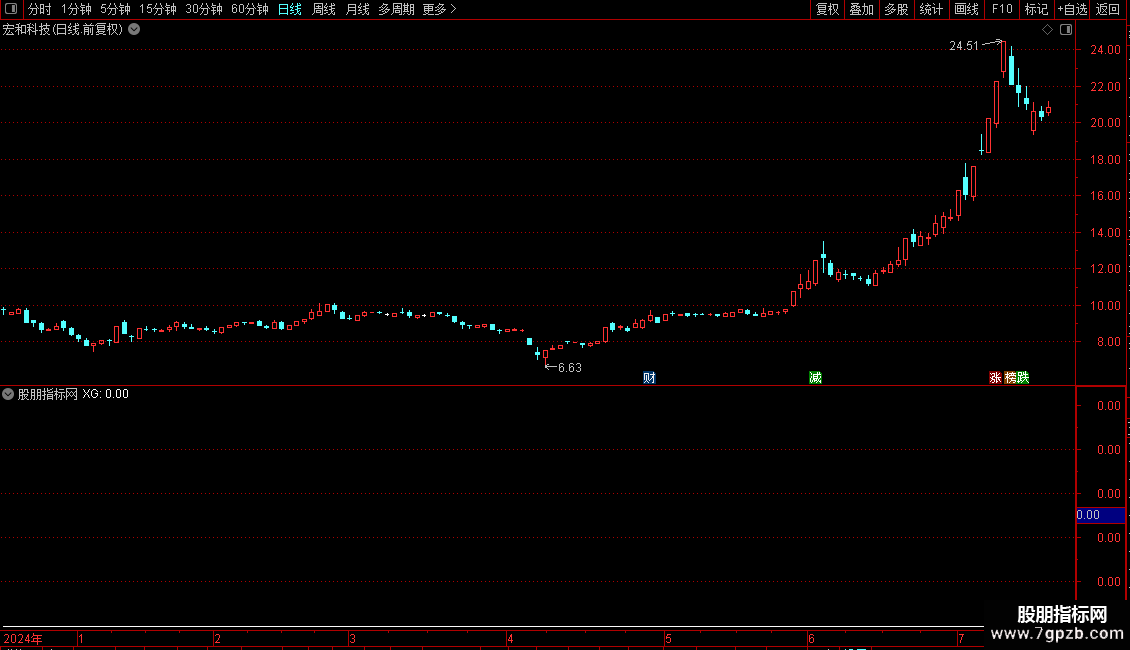
Task: Click the 财 financial event marker
Action: (649, 378)
